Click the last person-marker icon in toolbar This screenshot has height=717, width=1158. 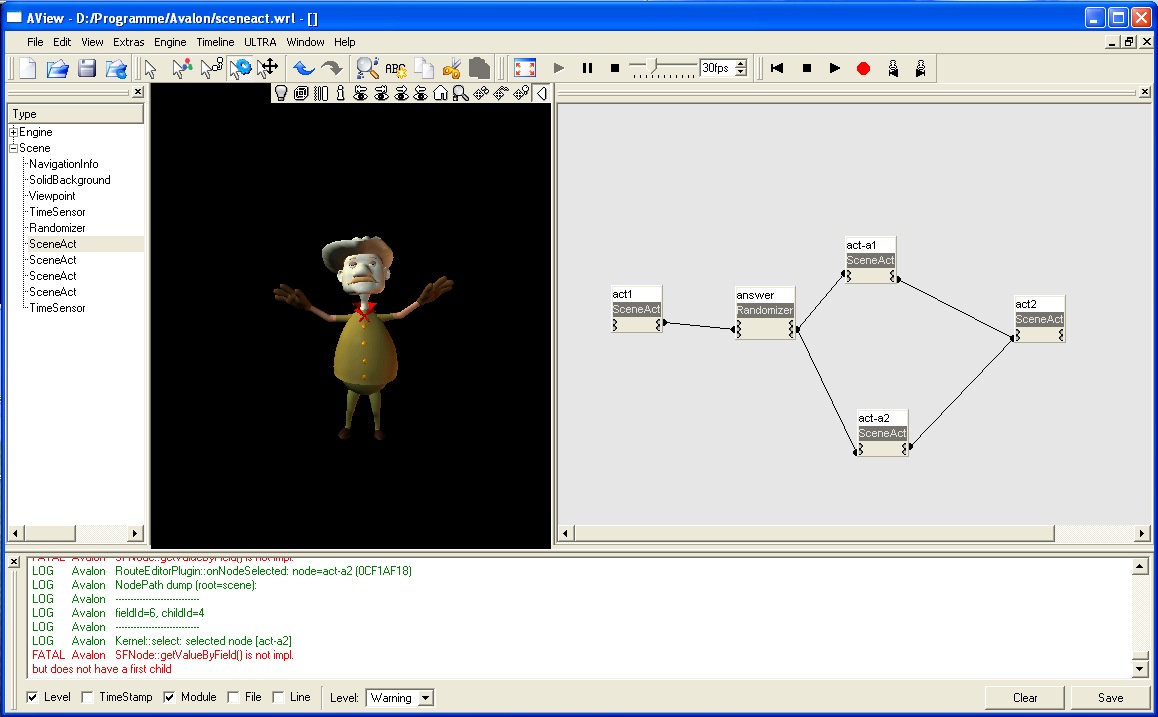921,69
